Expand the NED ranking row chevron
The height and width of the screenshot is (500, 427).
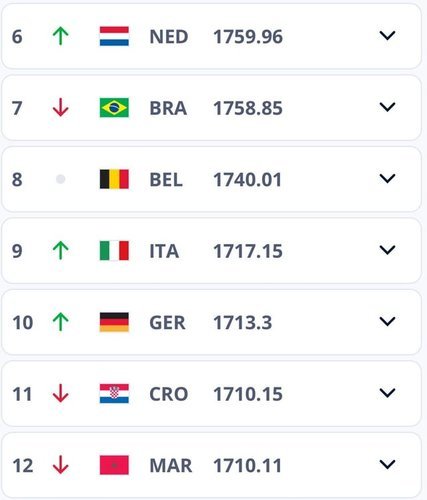[x=387, y=35]
